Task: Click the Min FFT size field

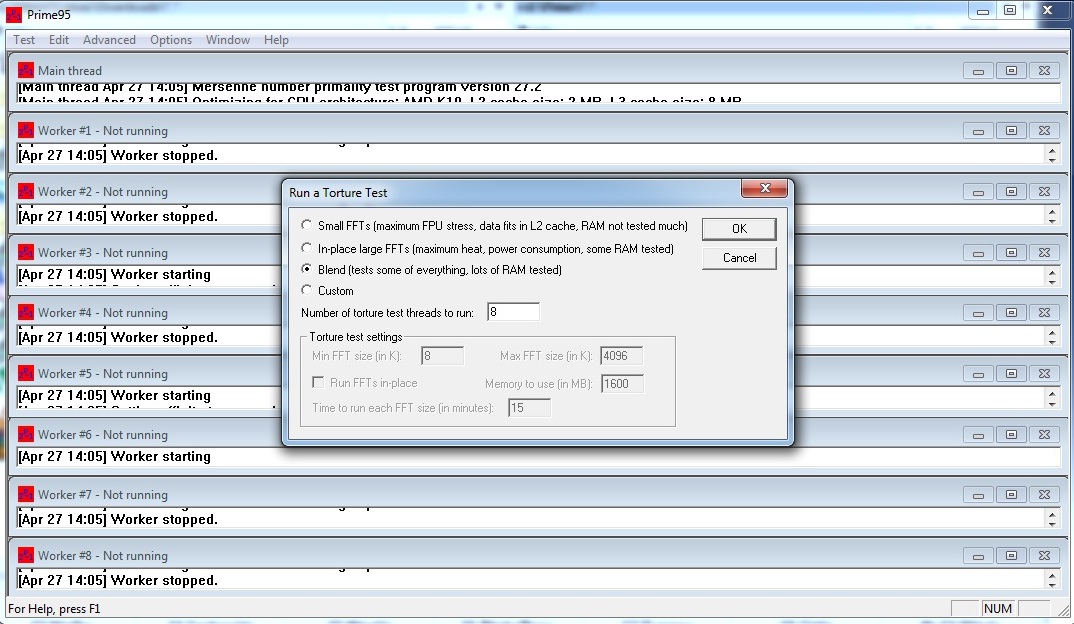Action: point(442,355)
